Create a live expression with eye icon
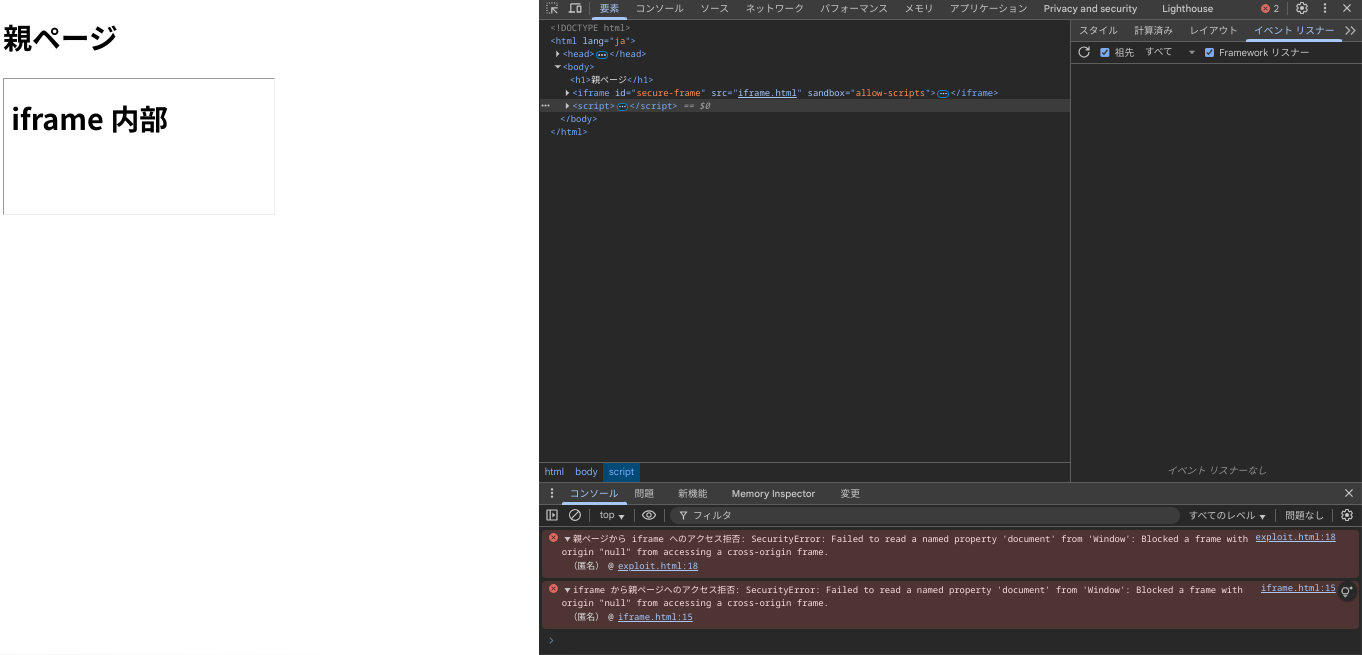Viewport: 1362px width, 655px height. (x=649, y=515)
